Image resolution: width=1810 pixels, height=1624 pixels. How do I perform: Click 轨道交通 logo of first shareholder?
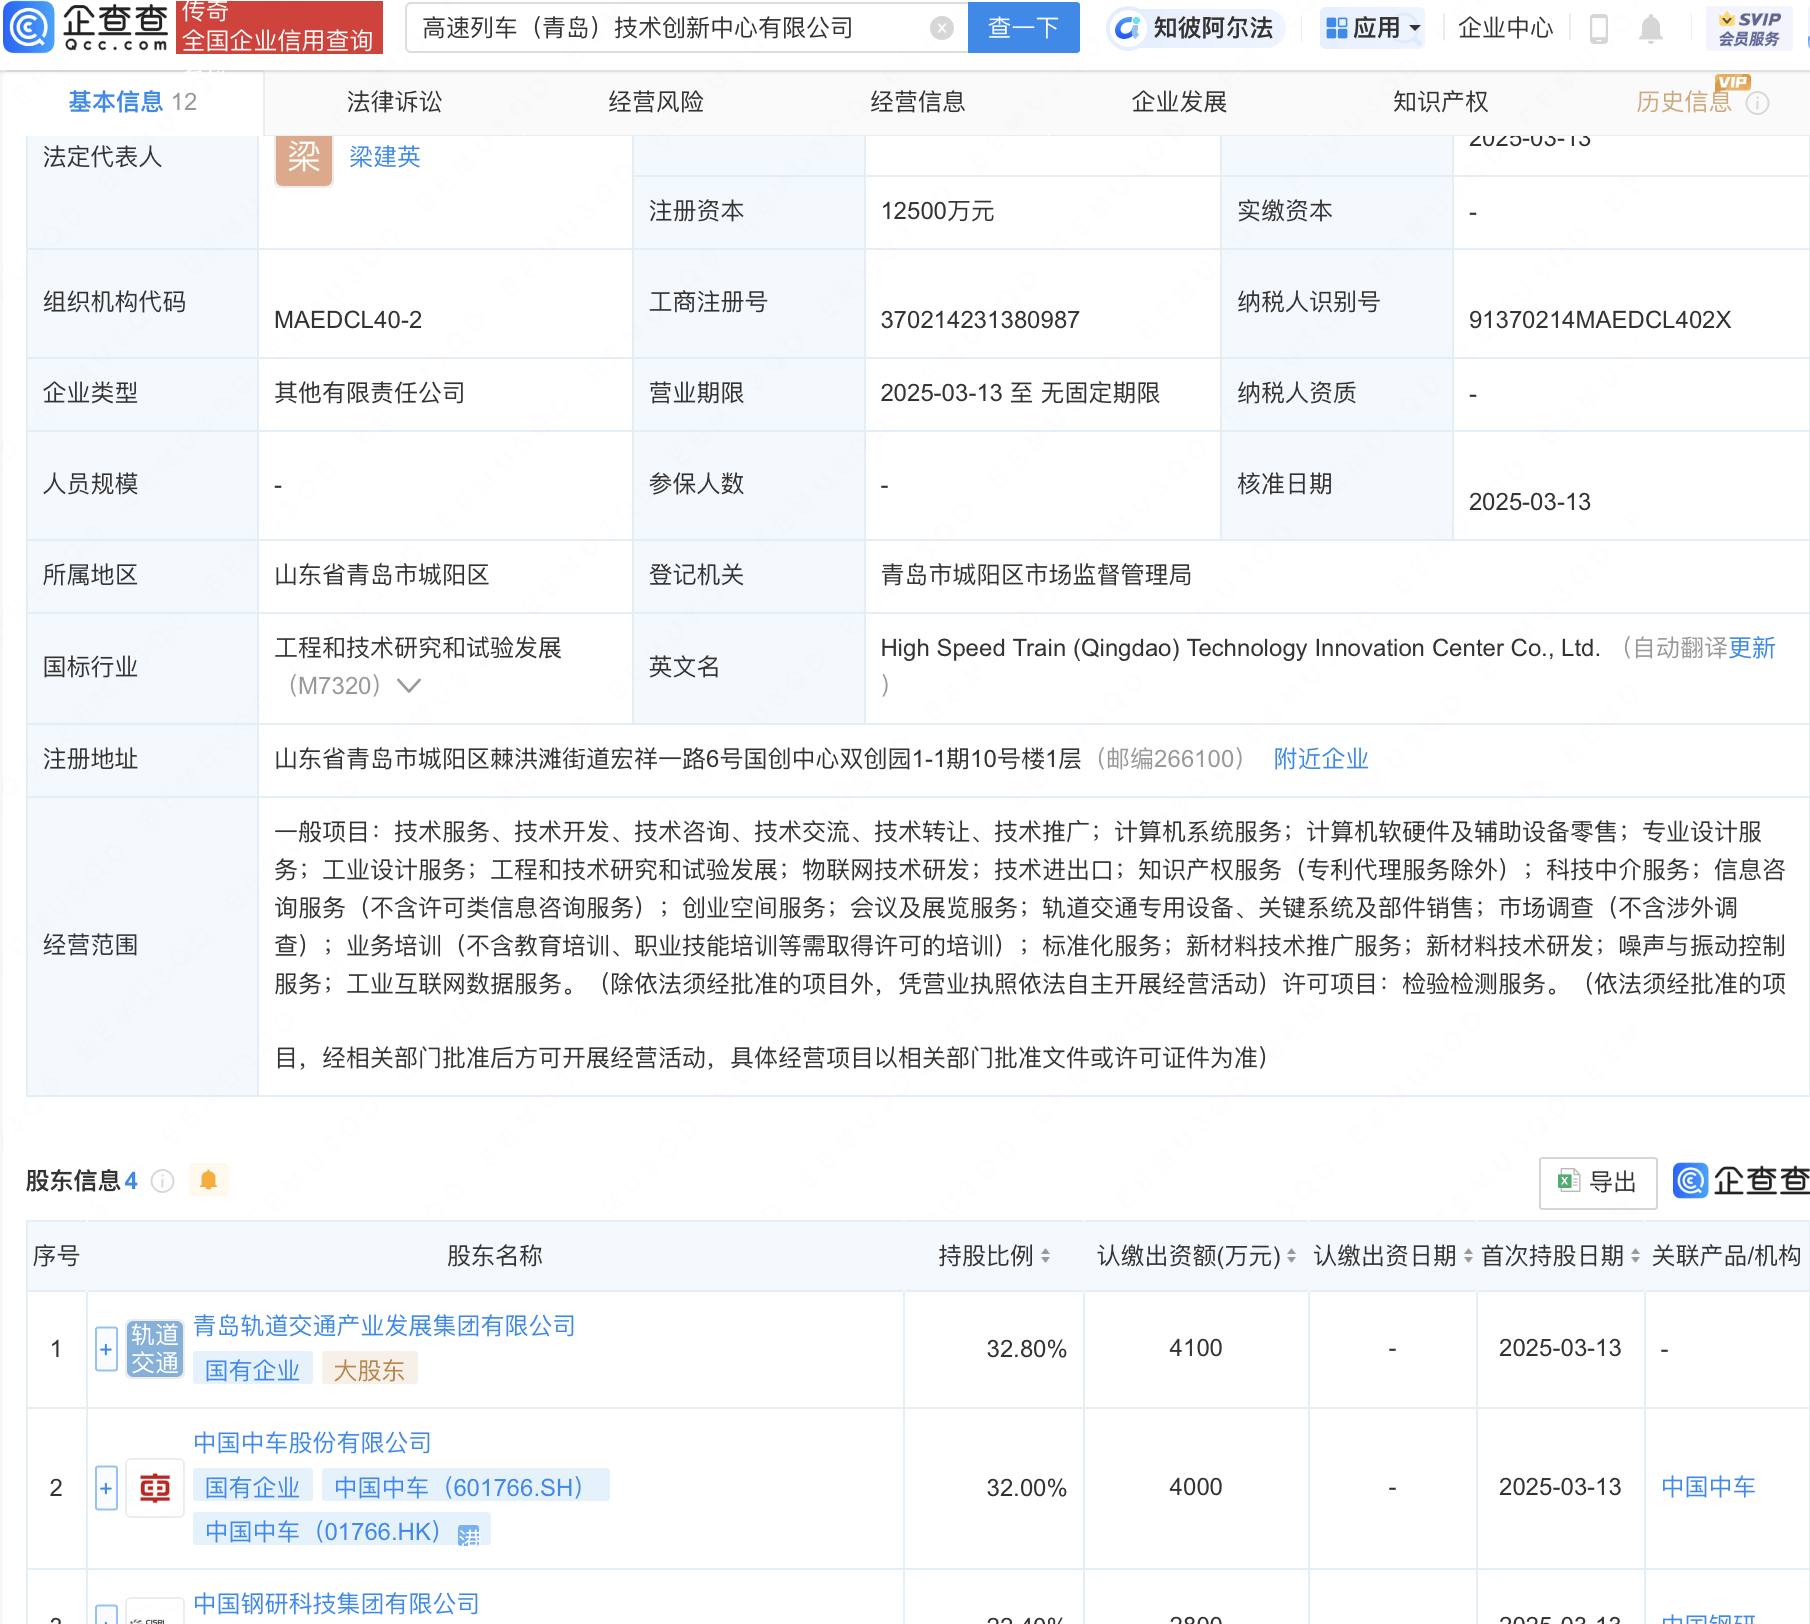[x=155, y=1348]
